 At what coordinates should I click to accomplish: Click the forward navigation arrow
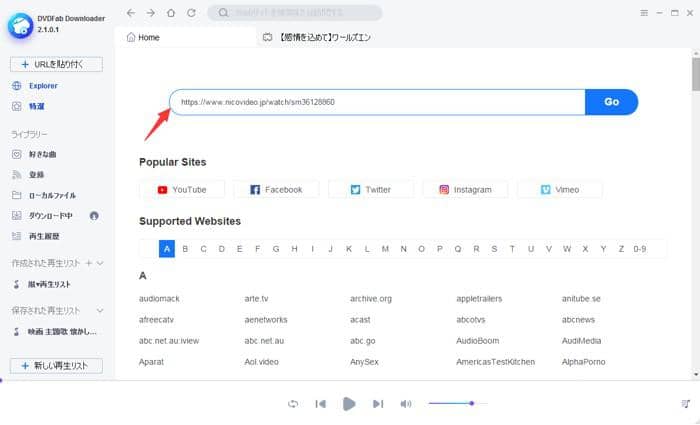[x=151, y=13]
